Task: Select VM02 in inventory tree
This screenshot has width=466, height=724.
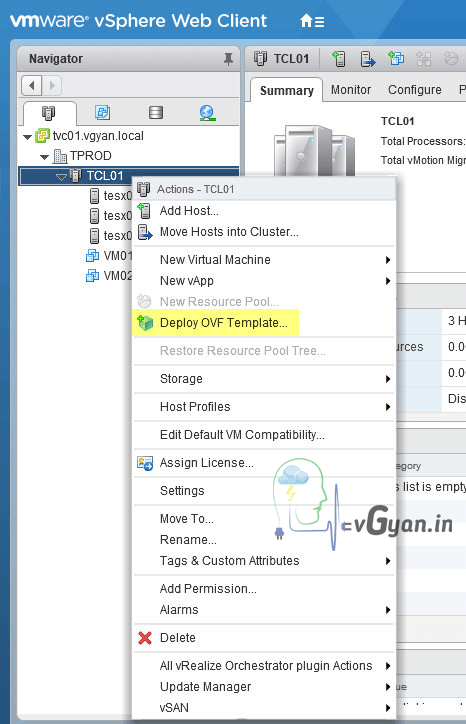Action: (x=118, y=276)
